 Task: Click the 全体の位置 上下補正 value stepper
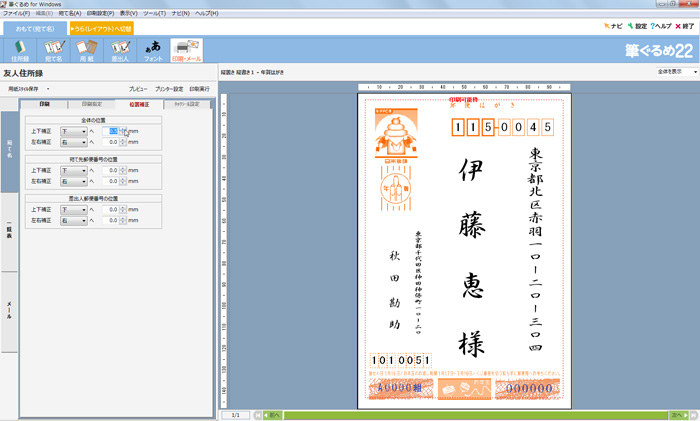pos(125,131)
